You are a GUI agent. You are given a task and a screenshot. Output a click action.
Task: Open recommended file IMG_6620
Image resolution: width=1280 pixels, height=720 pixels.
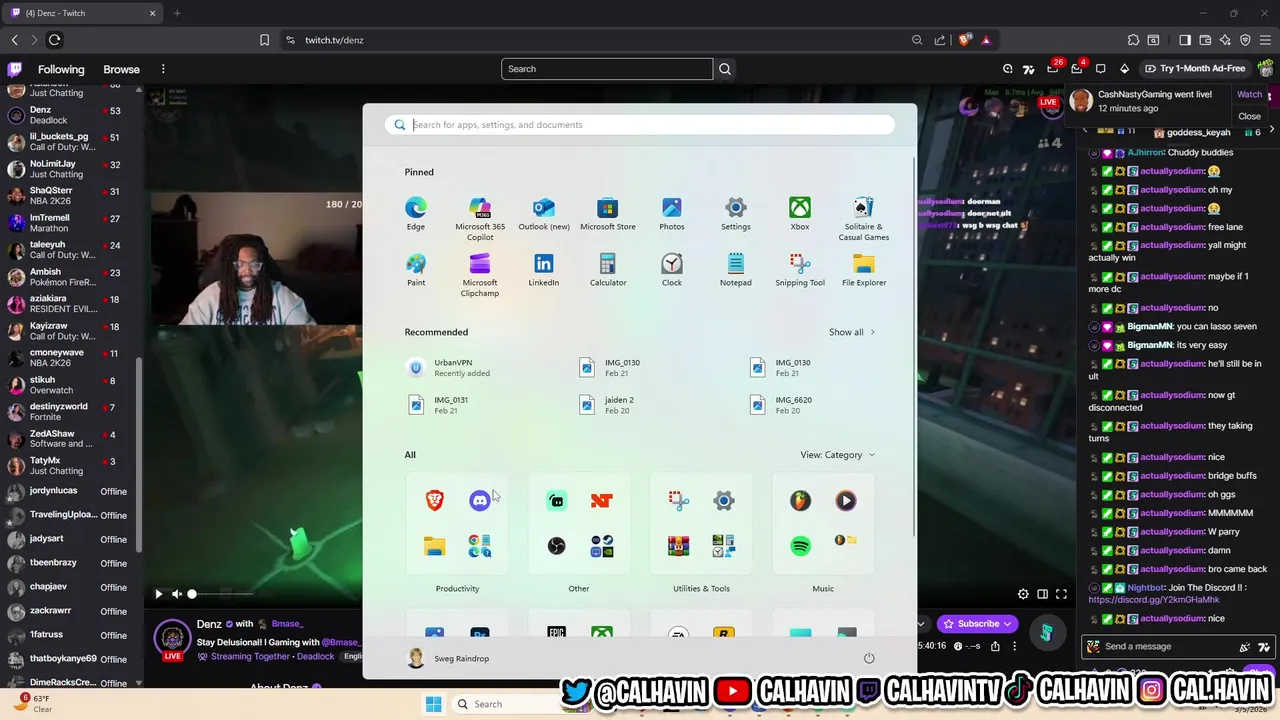click(x=782, y=405)
